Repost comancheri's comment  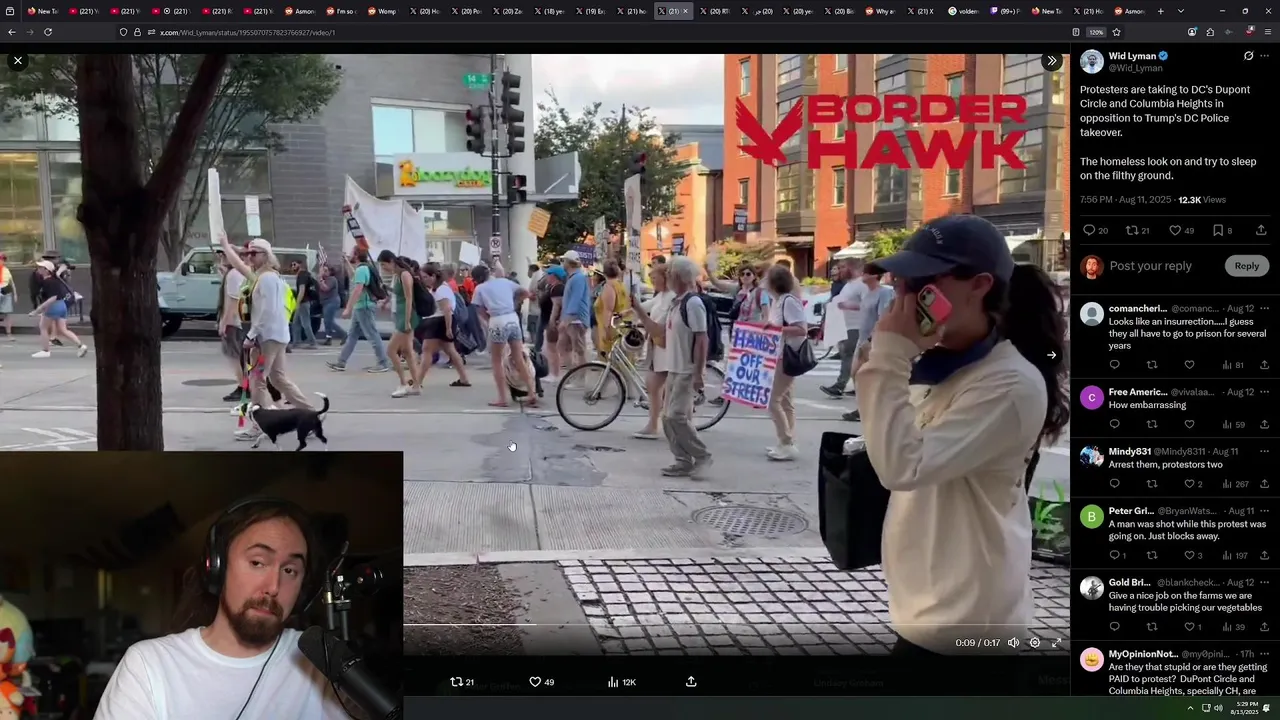1152,365
